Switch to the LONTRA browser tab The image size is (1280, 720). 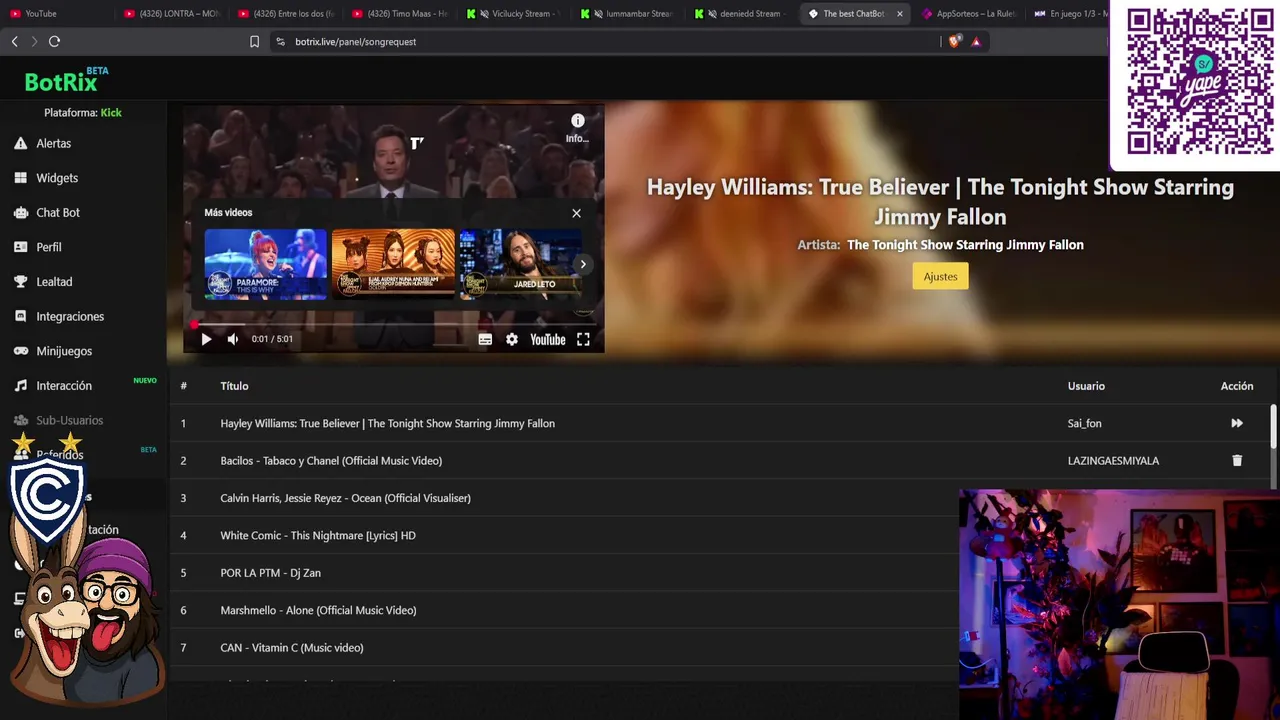[172, 14]
